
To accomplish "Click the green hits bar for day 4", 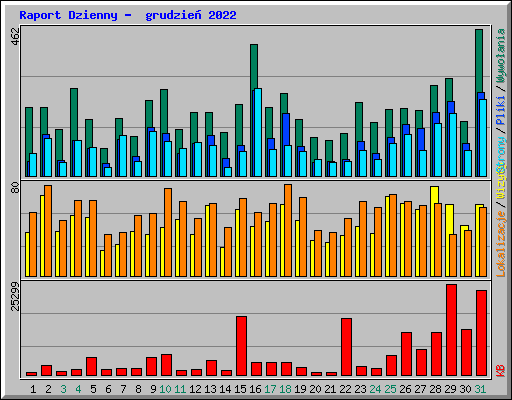I will [74, 114].
